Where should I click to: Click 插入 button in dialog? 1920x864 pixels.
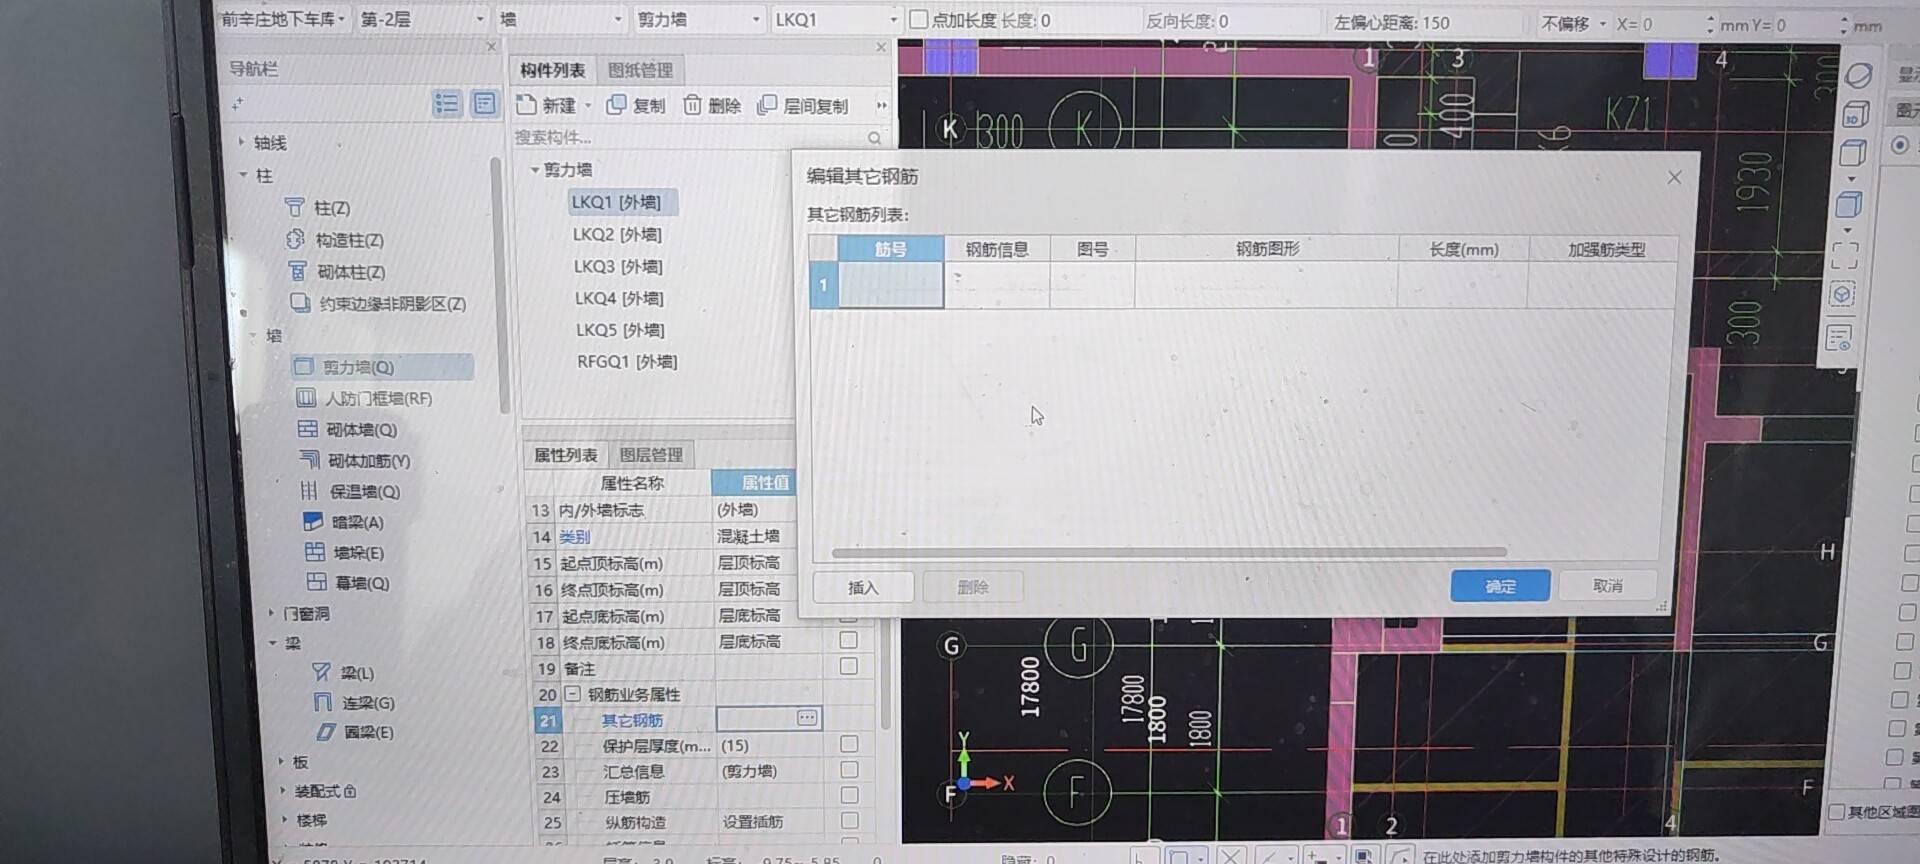(x=863, y=587)
